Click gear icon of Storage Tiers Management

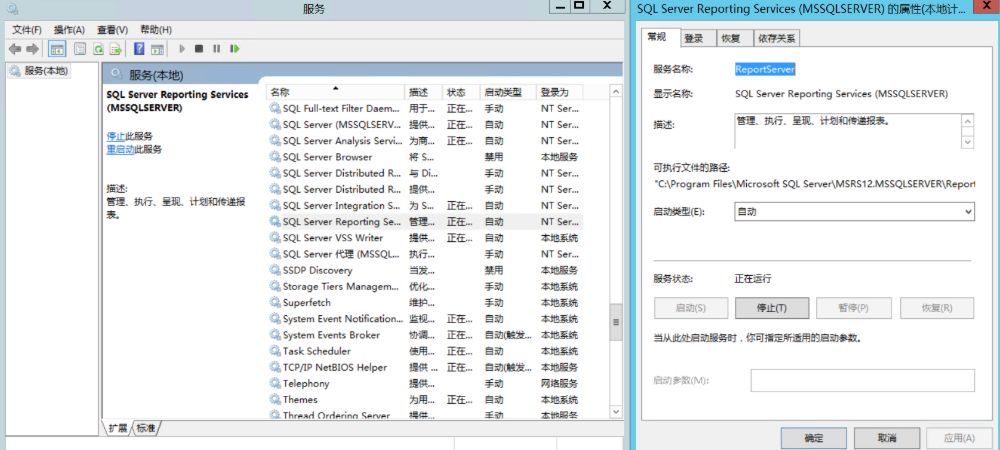(x=275, y=287)
